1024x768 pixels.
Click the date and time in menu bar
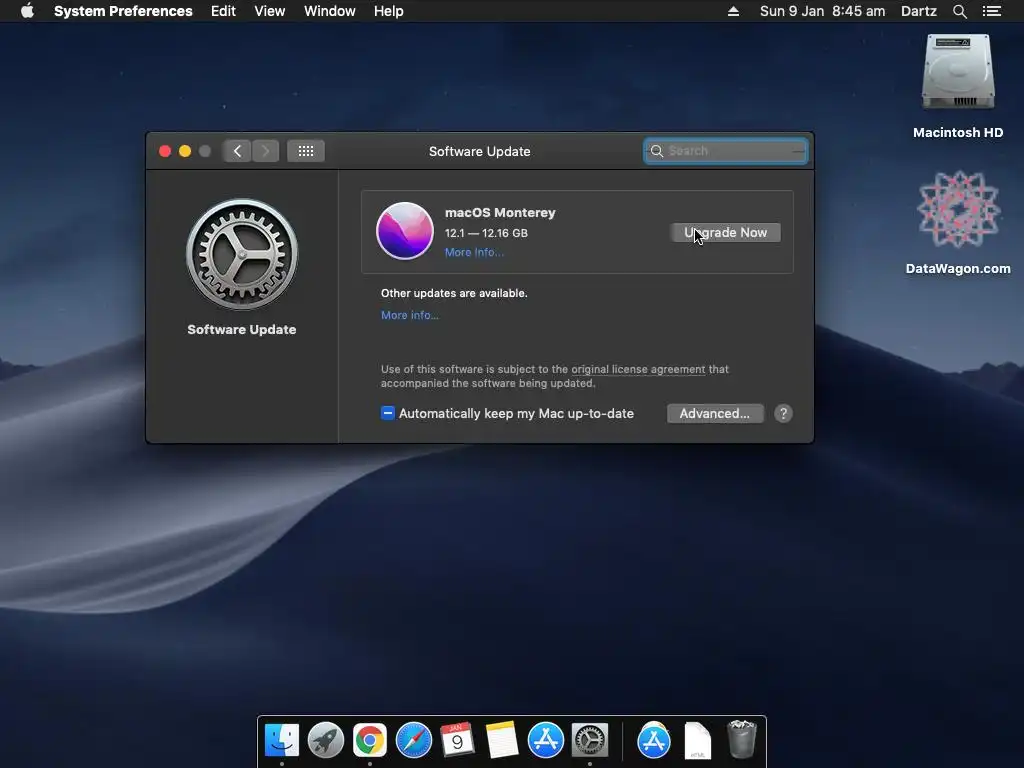coord(822,11)
